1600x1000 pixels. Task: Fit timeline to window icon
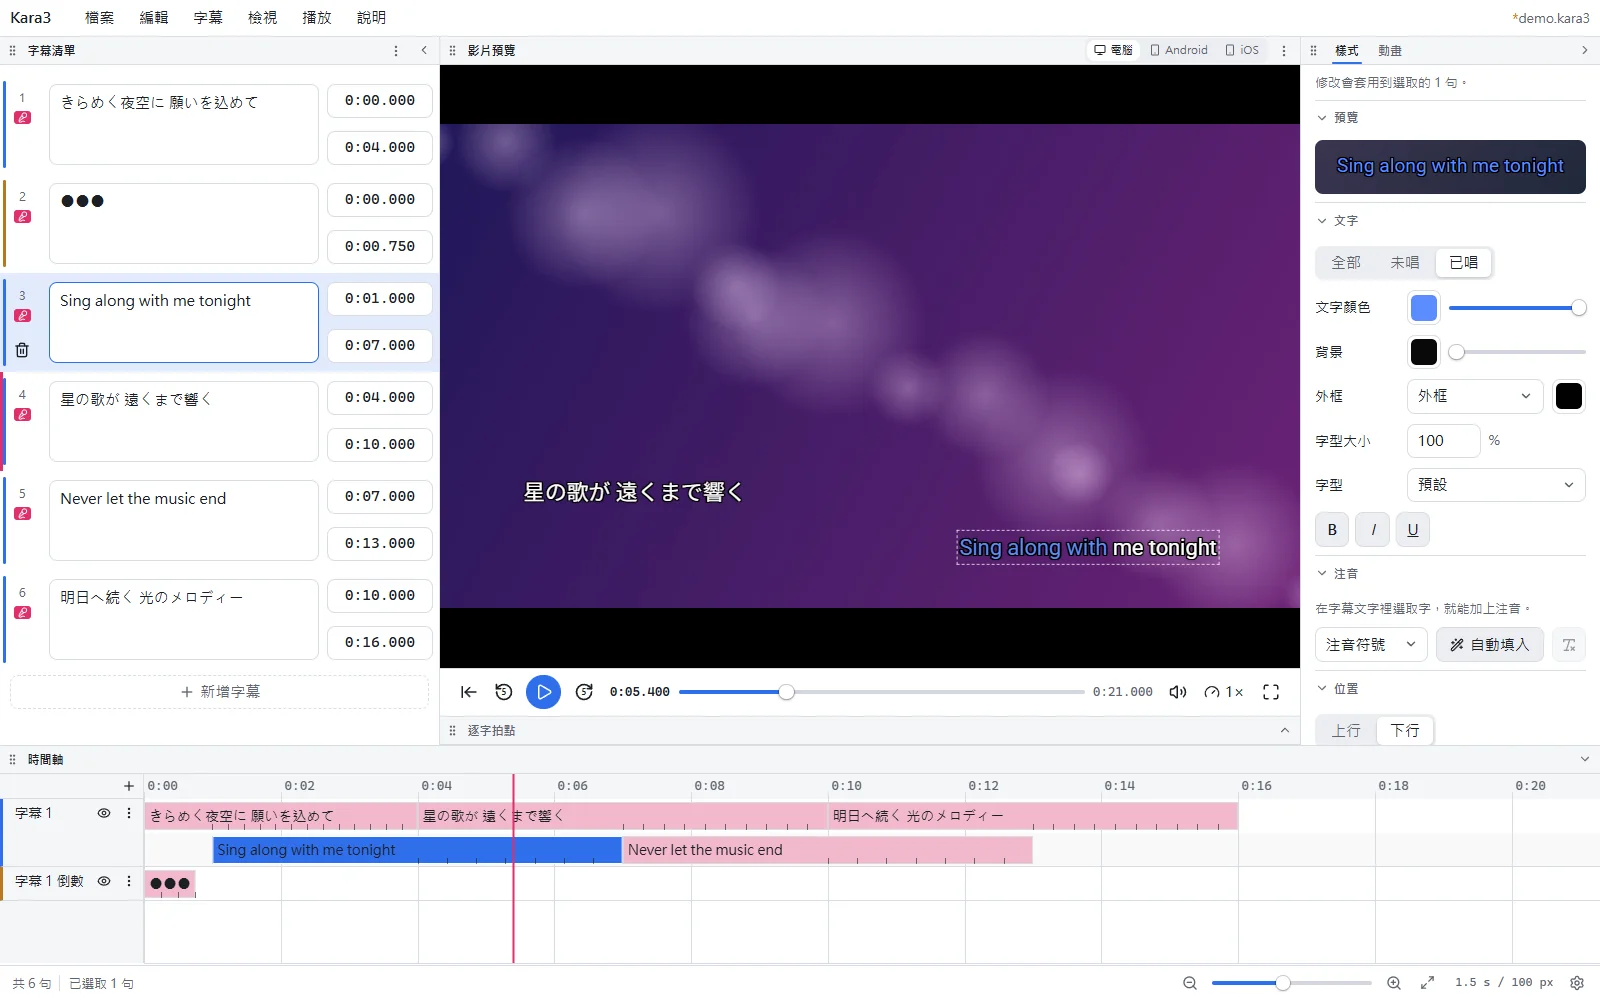coord(1427,983)
